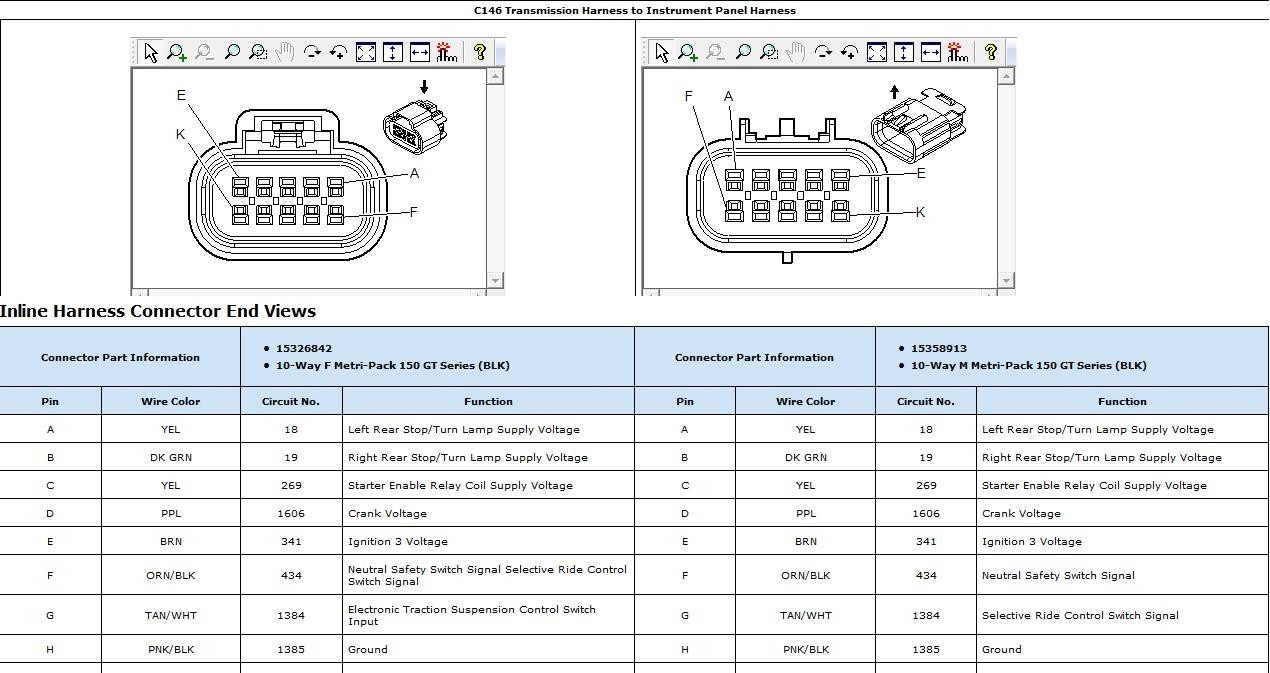Activate the Pan hand tool on left viewer
Viewport: 1270px width, 673px height.
tap(287, 50)
